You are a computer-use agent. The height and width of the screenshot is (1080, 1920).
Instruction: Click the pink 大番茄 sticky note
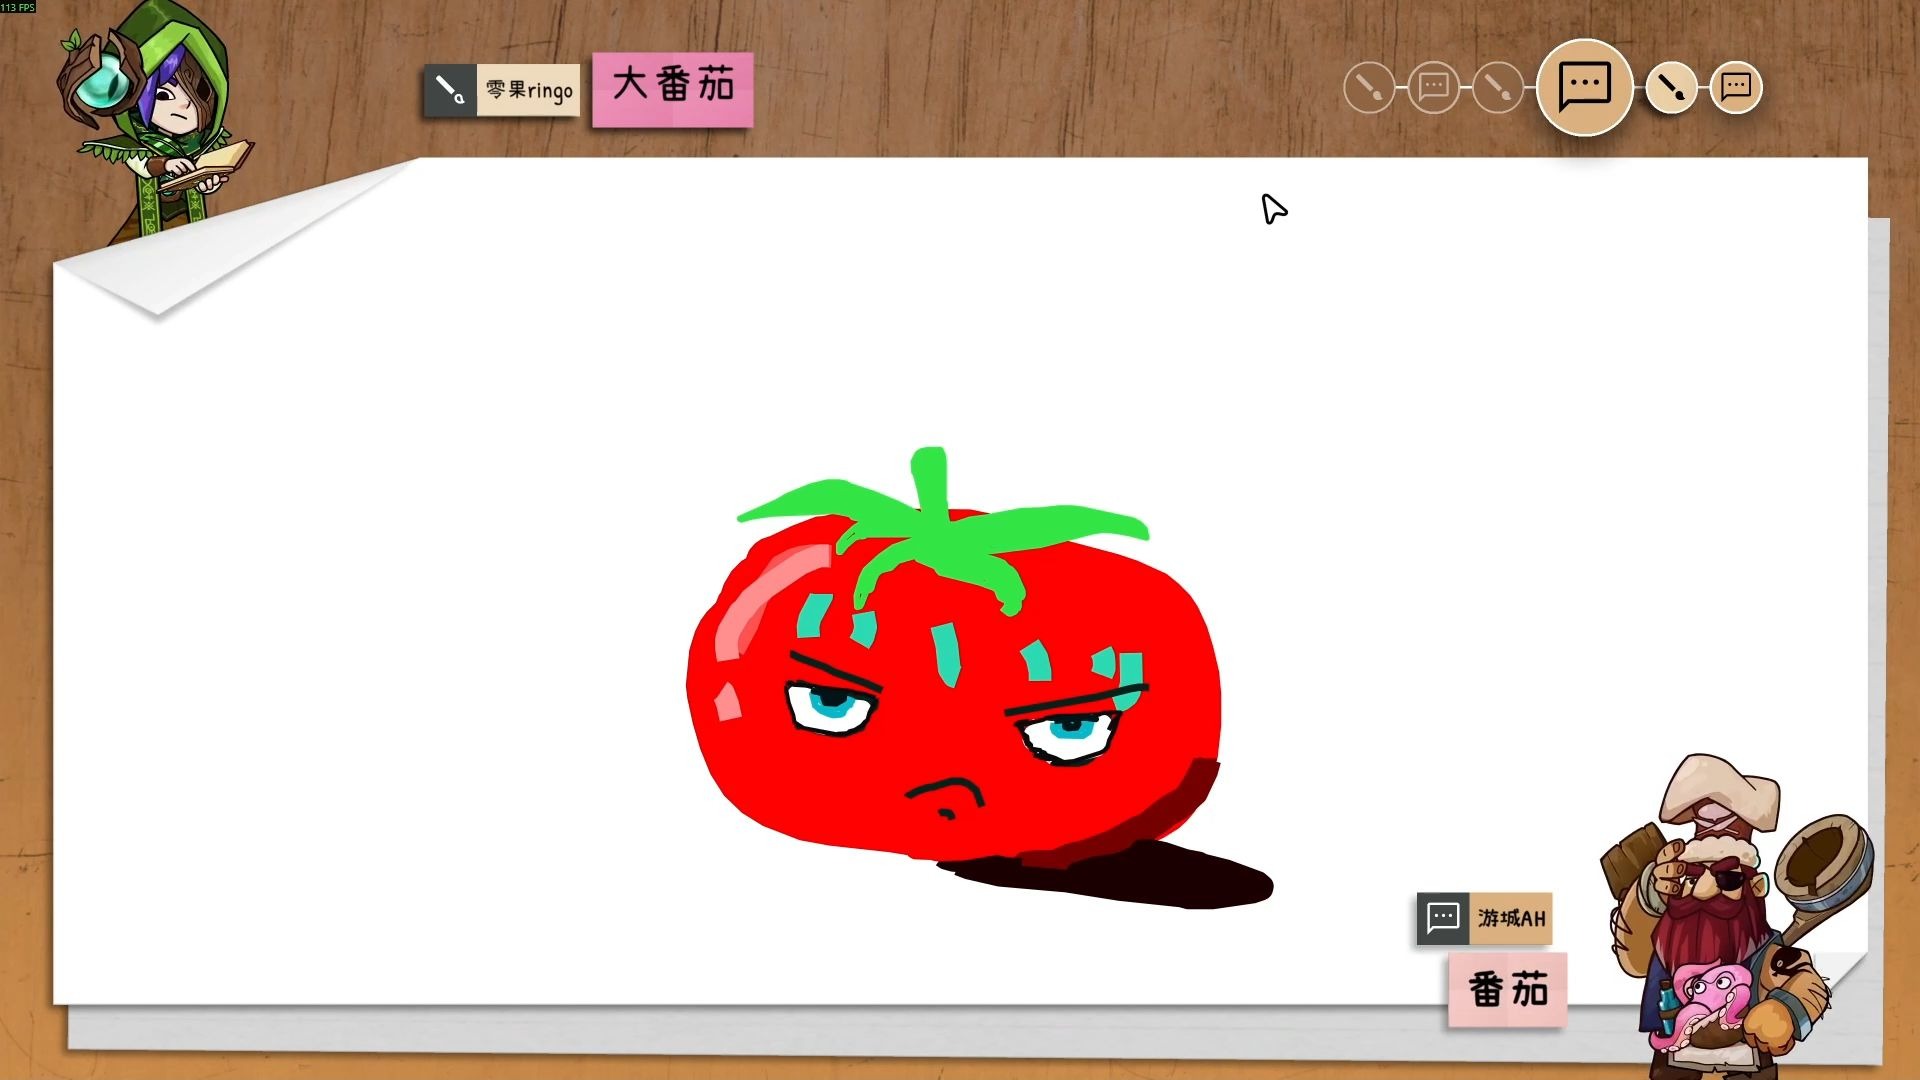[672, 88]
